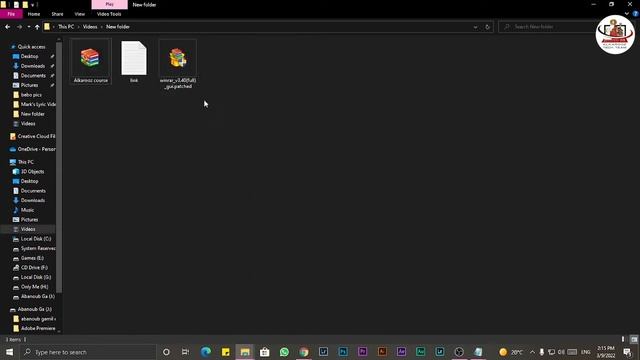Launch Adobe Premiere Pro from taskbar
640x360 pixels.
362,352
